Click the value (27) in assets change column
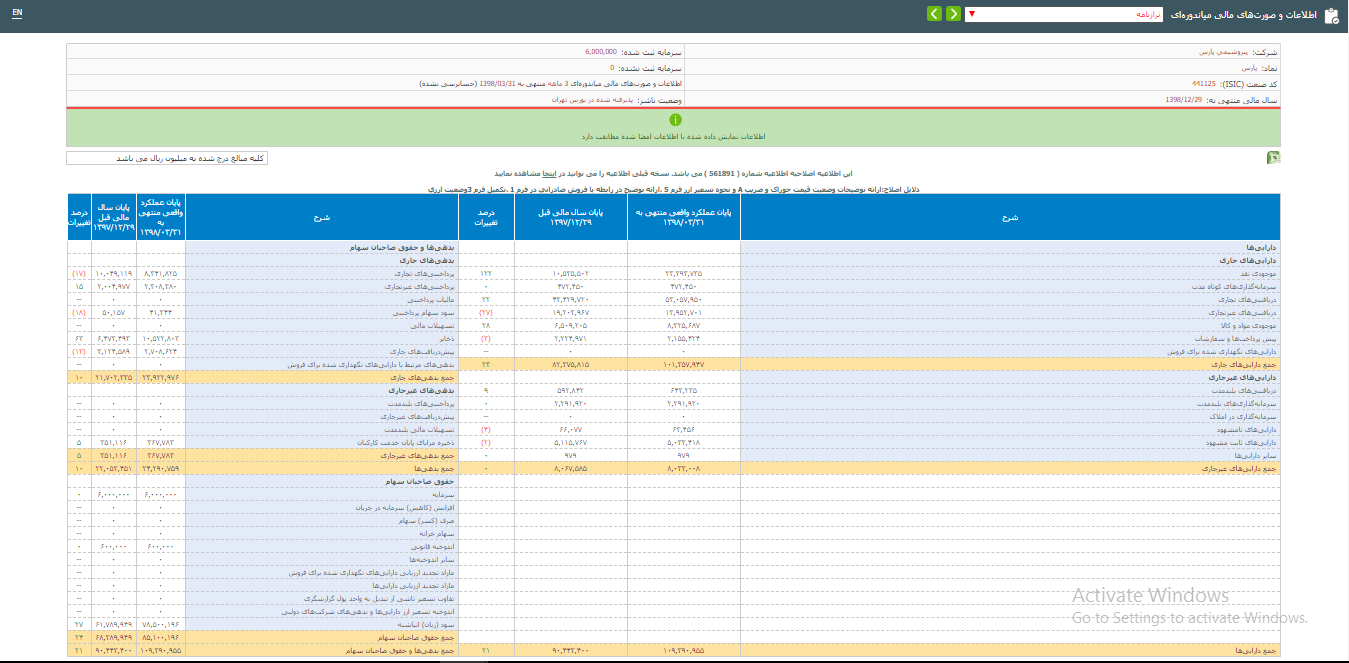This screenshot has width=1349, height=663. pos(485,312)
